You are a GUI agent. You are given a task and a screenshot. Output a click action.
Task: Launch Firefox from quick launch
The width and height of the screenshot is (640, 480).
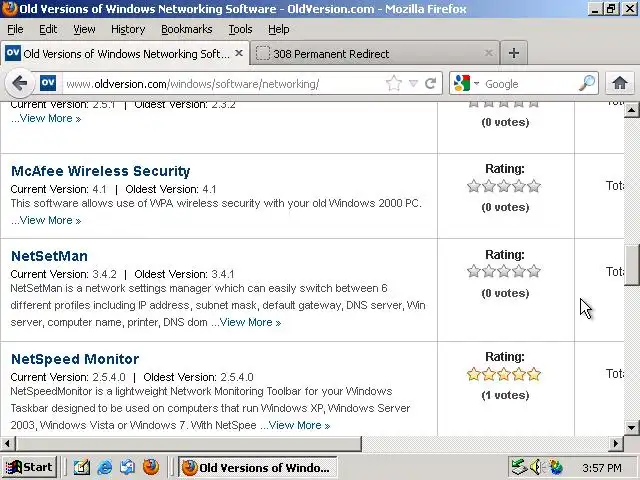[151, 467]
